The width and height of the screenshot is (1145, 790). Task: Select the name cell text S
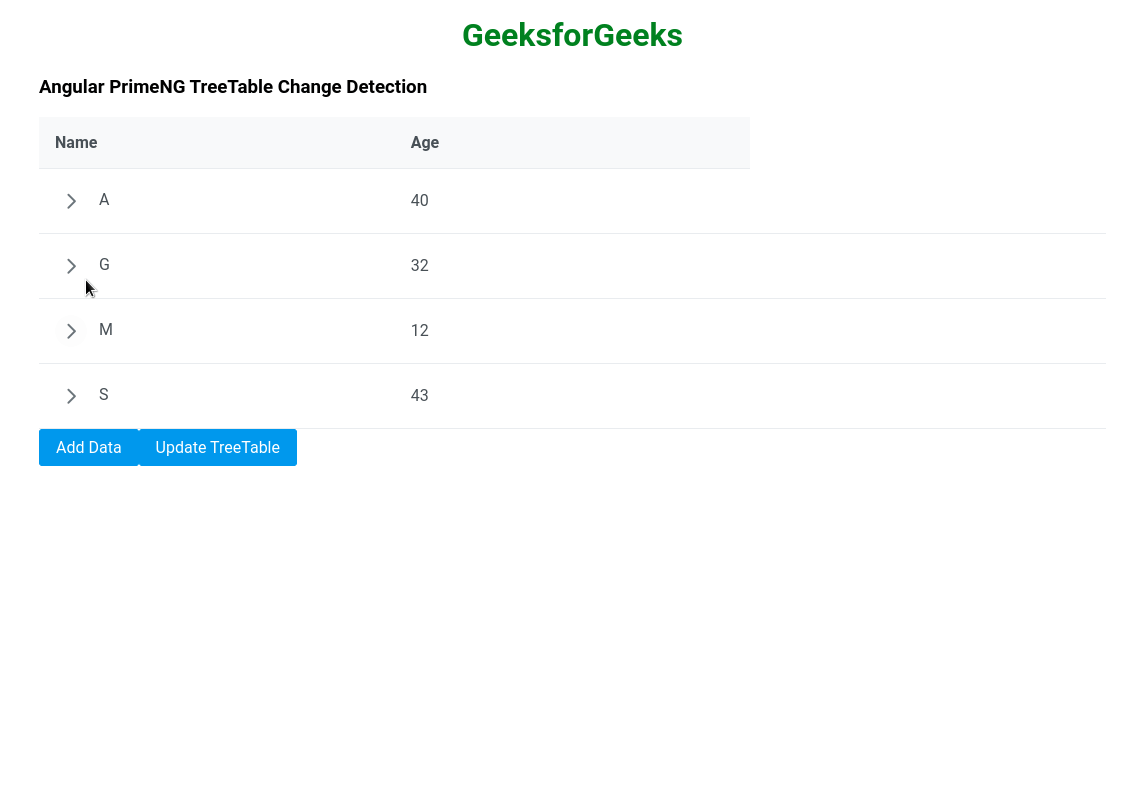click(x=104, y=395)
